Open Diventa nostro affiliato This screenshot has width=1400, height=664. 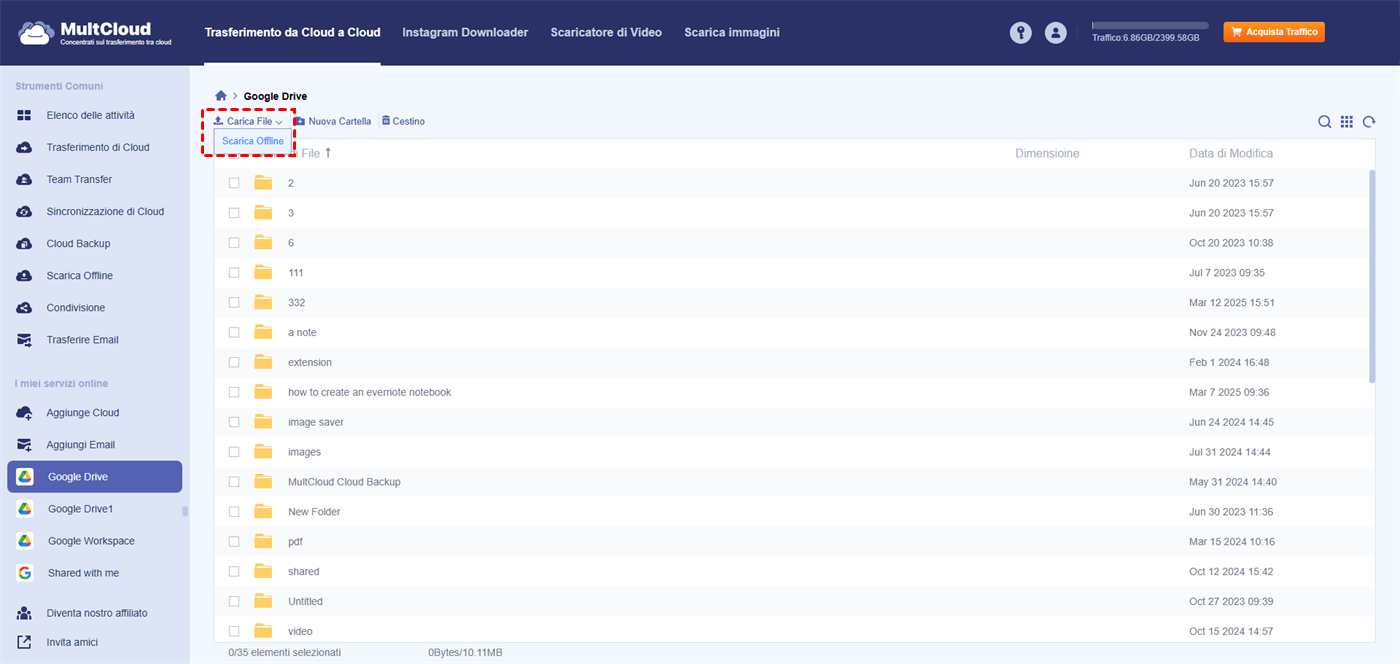pyautogui.click(x=96, y=612)
